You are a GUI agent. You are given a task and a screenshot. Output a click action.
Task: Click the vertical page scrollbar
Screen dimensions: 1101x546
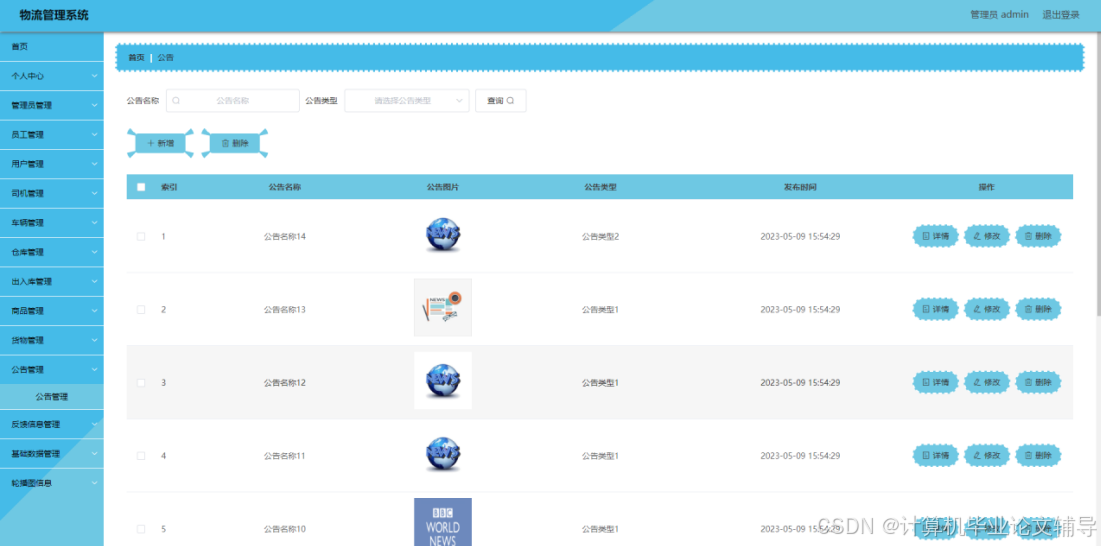pyautogui.click(x=1097, y=175)
